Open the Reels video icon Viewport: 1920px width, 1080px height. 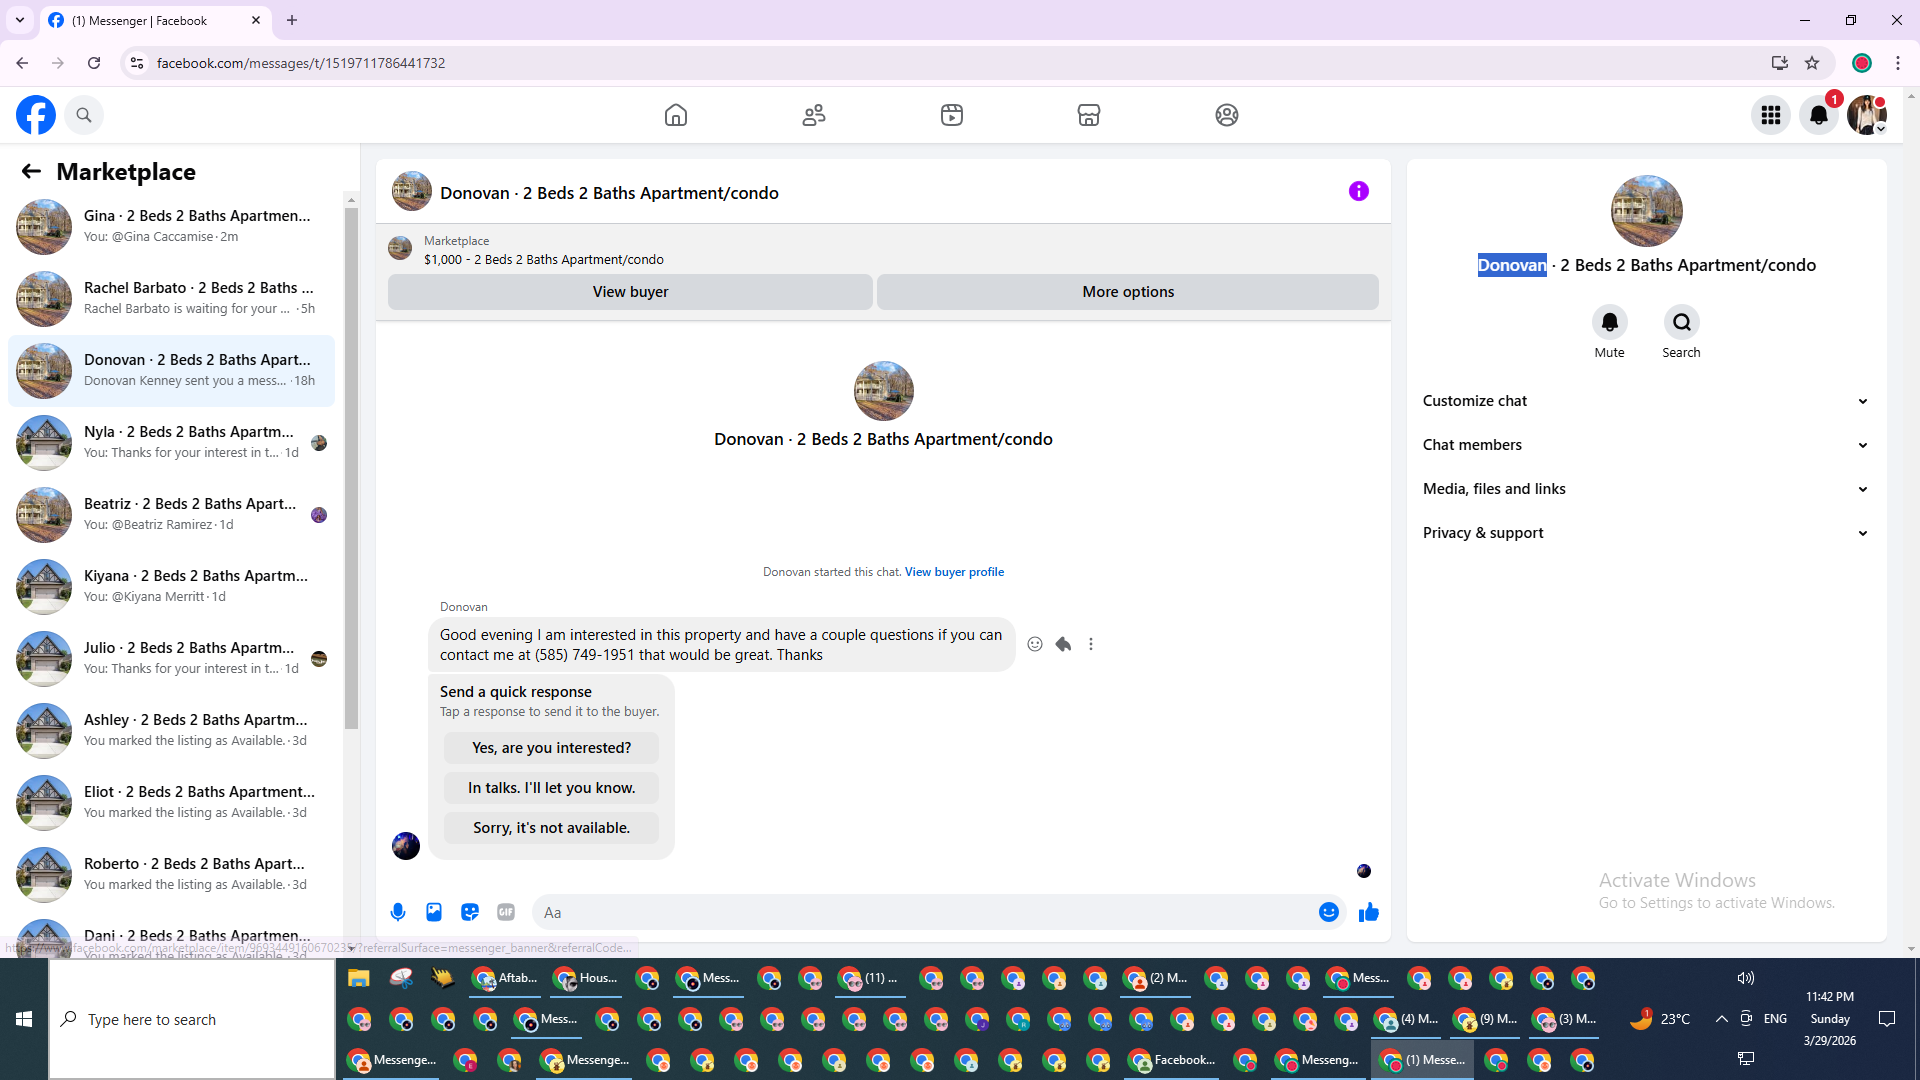point(952,115)
